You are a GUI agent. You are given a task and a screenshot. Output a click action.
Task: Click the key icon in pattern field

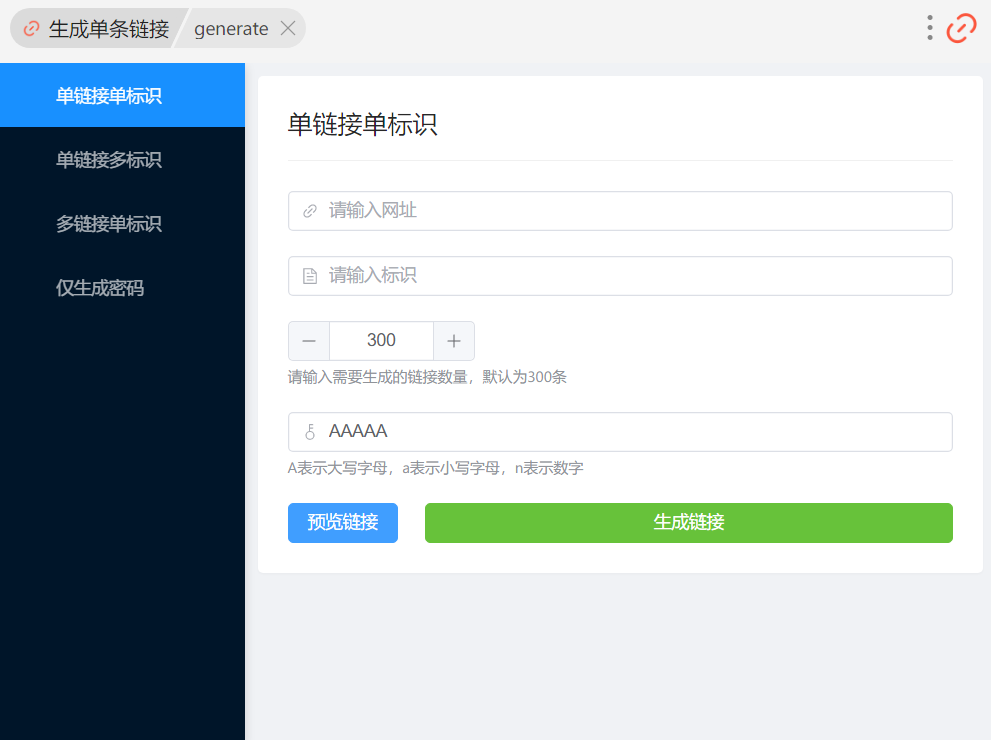pos(310,432)
